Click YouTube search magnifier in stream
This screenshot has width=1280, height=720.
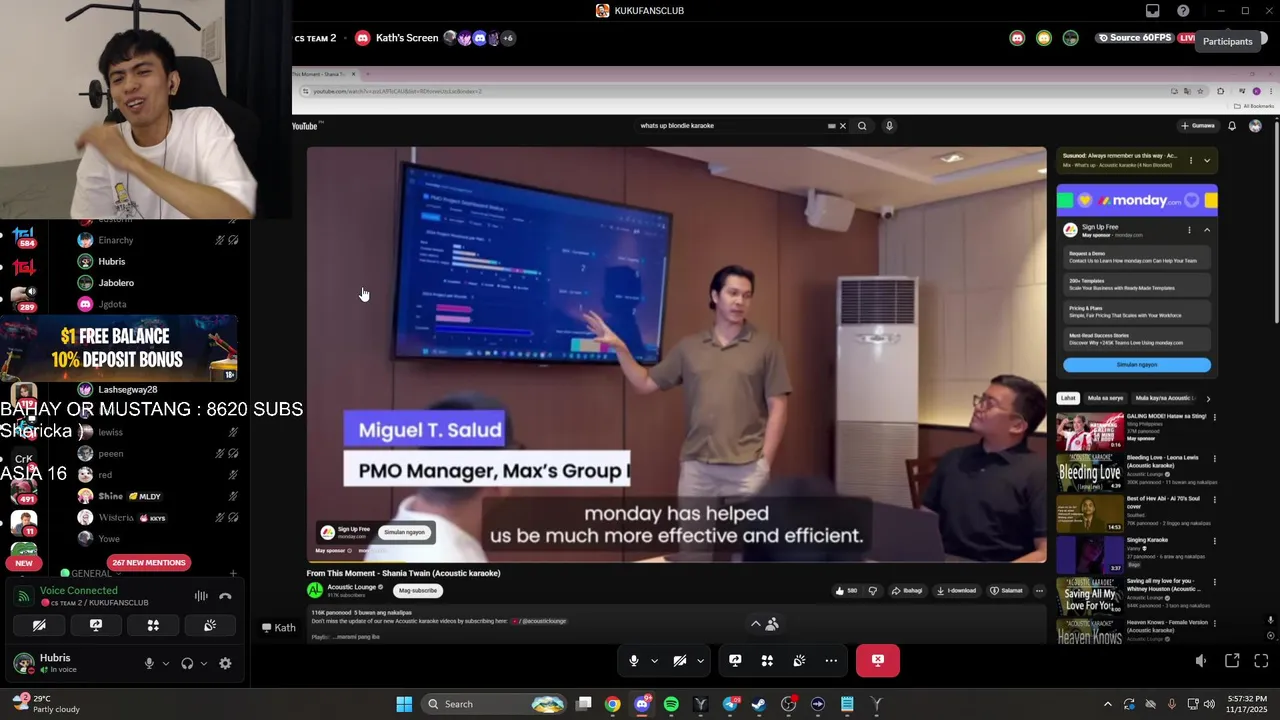[862, 126]
